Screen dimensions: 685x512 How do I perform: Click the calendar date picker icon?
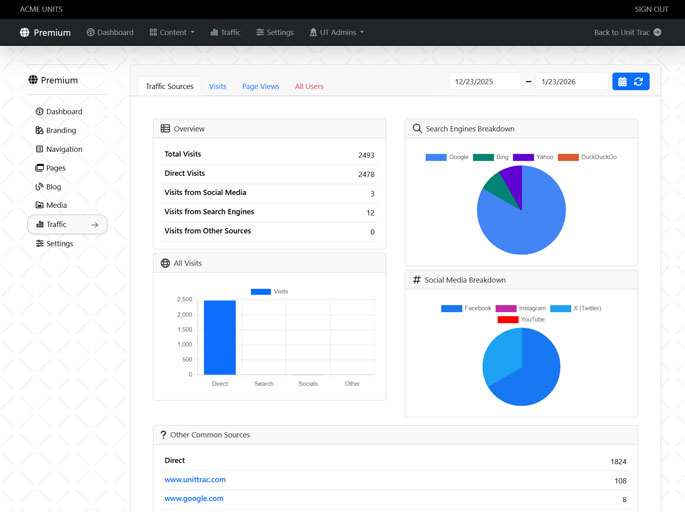622,81
